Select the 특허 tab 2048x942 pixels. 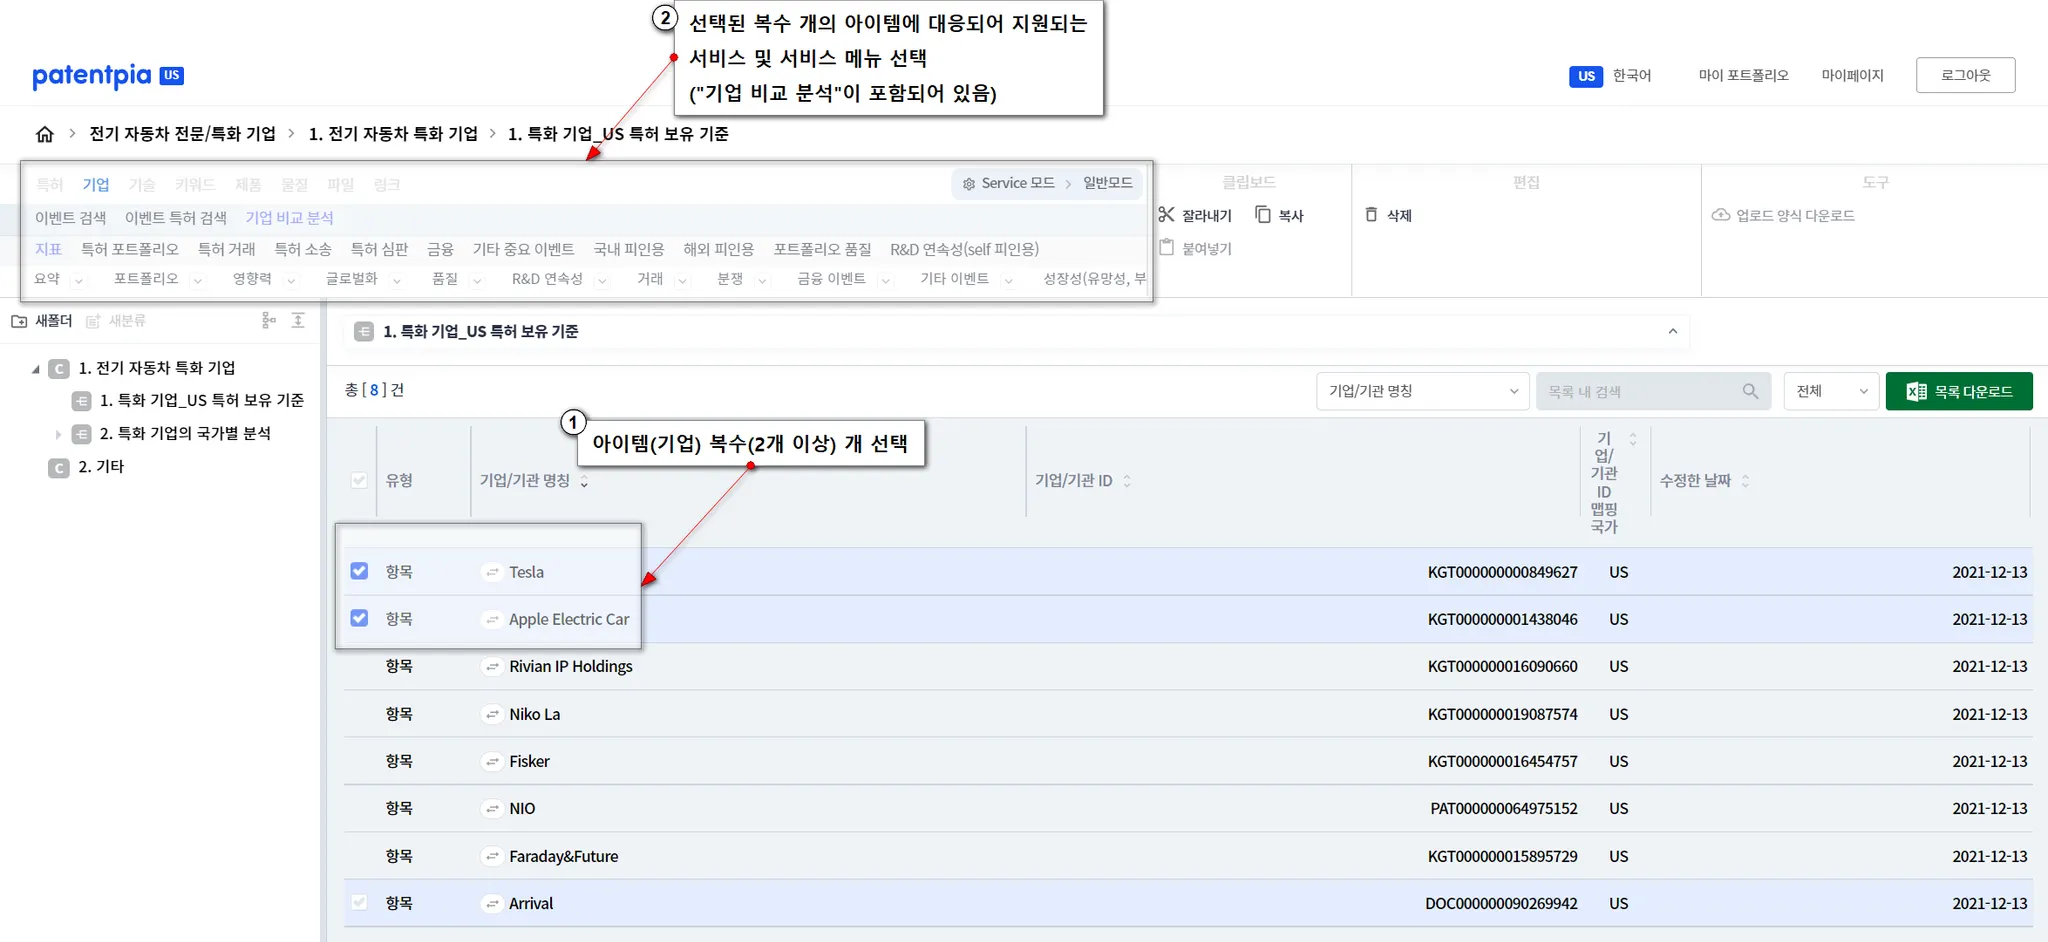(x=50, y=184)
